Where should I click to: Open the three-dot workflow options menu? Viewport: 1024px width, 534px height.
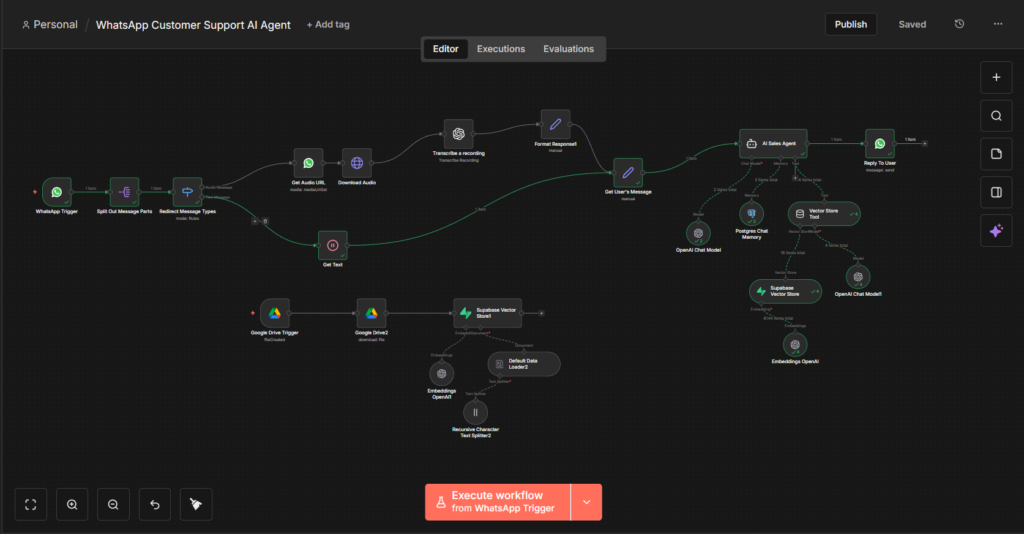coord(997,24)
